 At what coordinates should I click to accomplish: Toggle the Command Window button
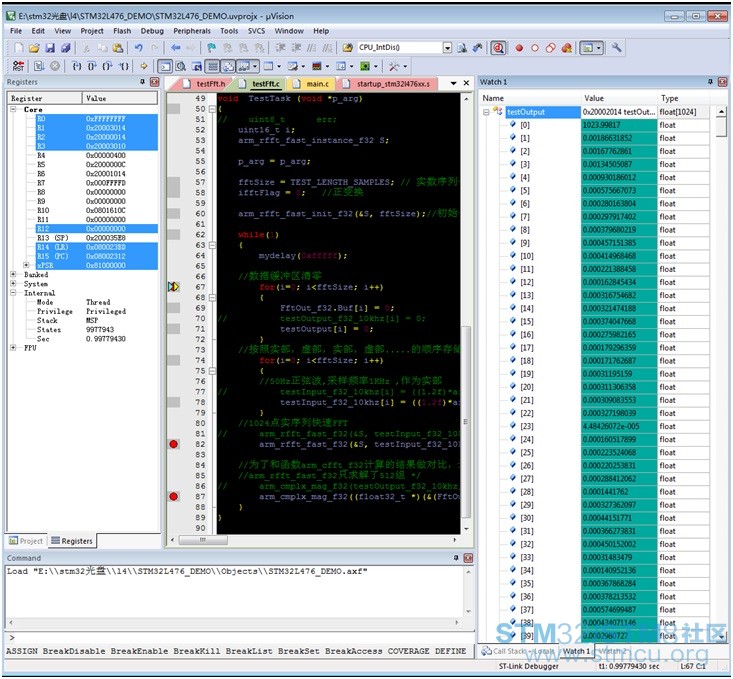pos(165,66)
